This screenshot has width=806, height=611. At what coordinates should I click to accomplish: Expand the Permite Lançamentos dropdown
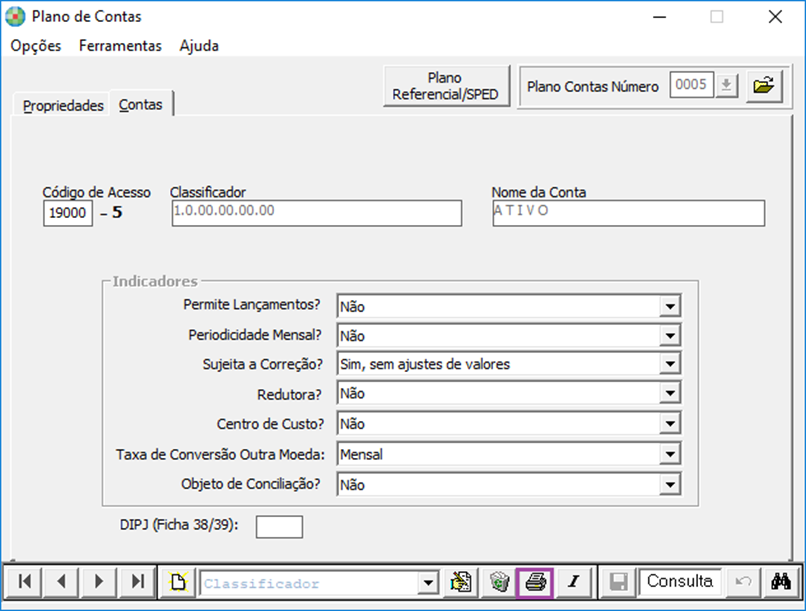pyautogui.click(x=670, y=307)
